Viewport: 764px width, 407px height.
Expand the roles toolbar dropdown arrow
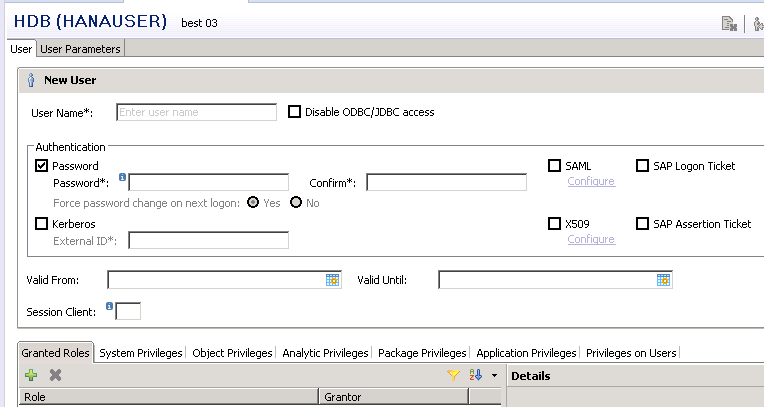pos(494,376)
